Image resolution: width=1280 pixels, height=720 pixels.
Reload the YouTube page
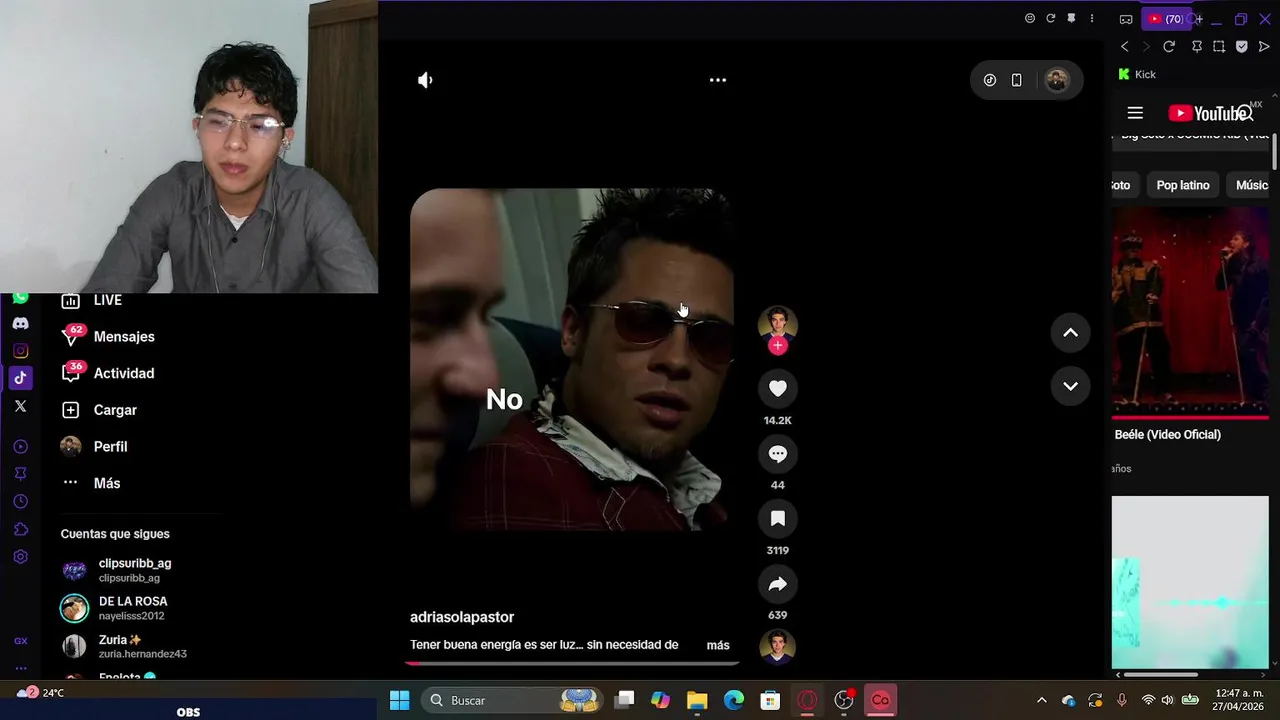(x=1168, y=46)
